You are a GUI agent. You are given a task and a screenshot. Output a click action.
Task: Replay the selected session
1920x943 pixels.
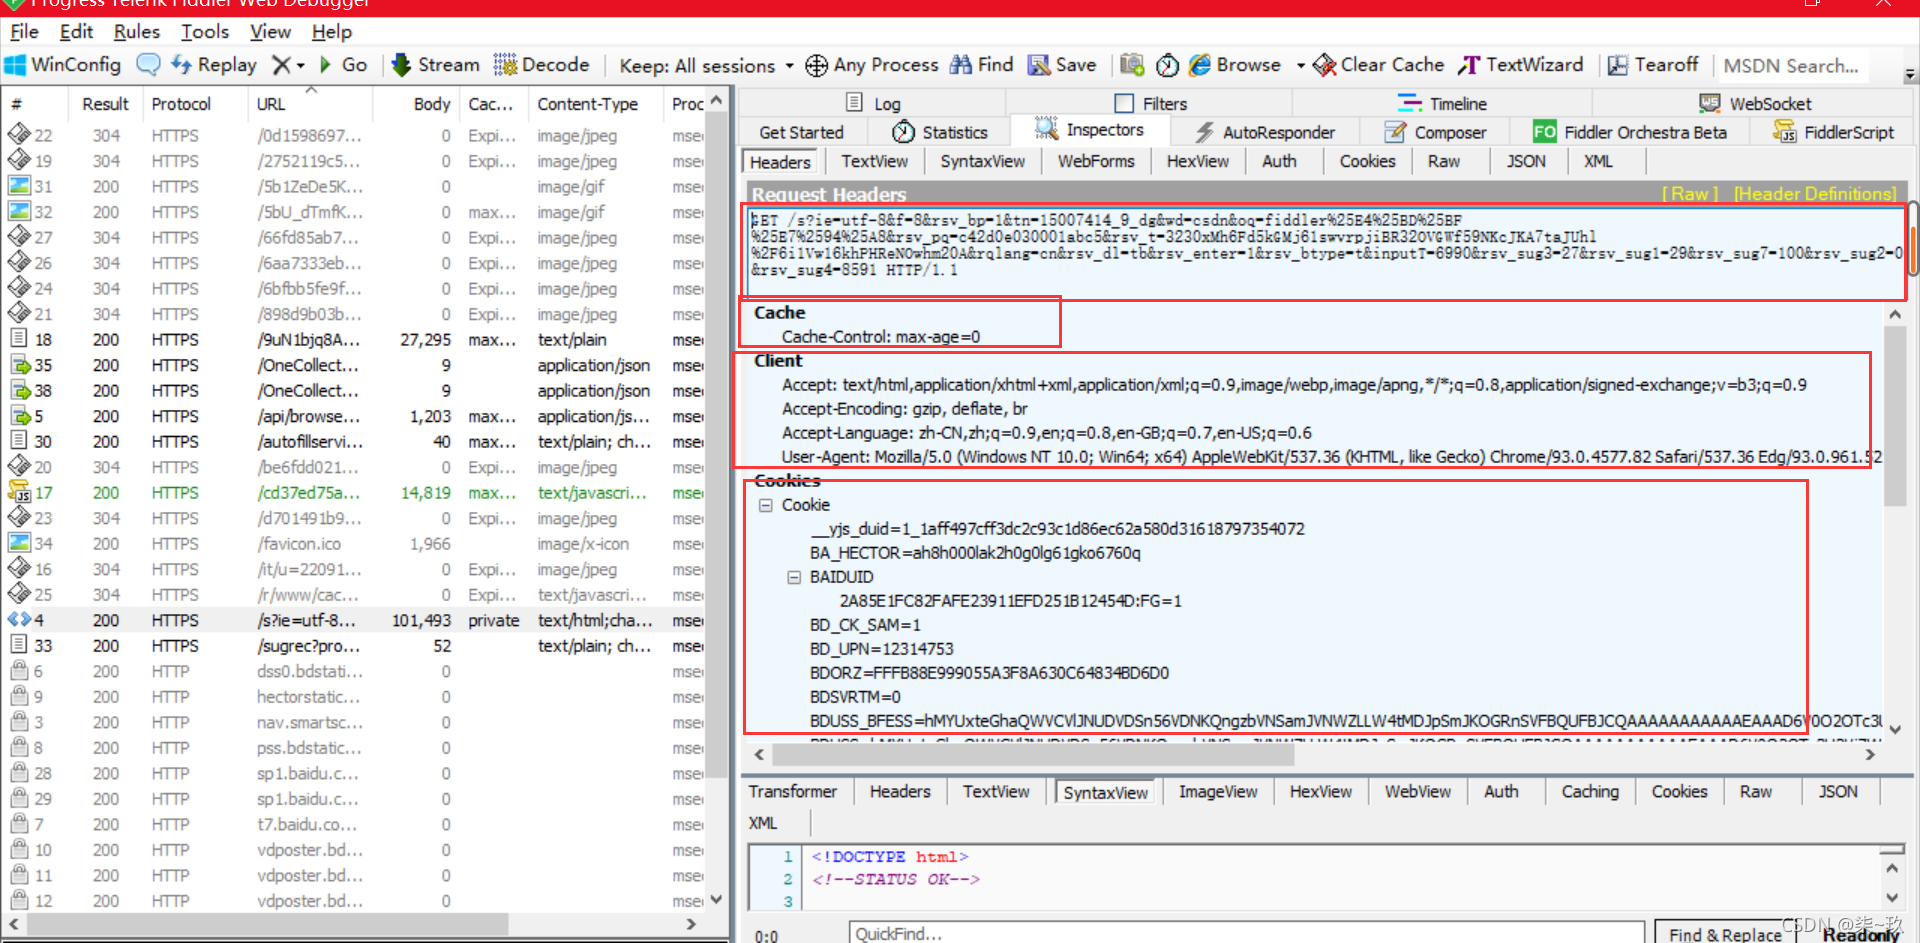click(214, 65)
